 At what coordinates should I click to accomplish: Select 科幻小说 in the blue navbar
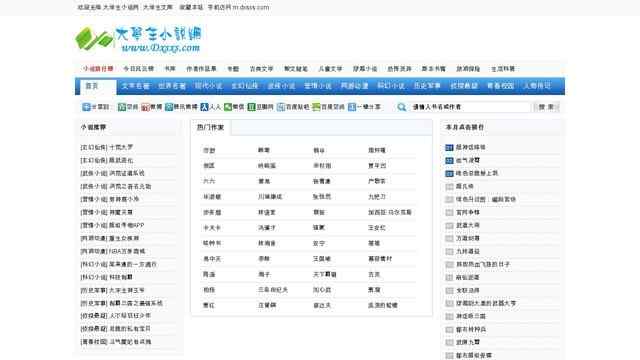(x=391, y=86)
